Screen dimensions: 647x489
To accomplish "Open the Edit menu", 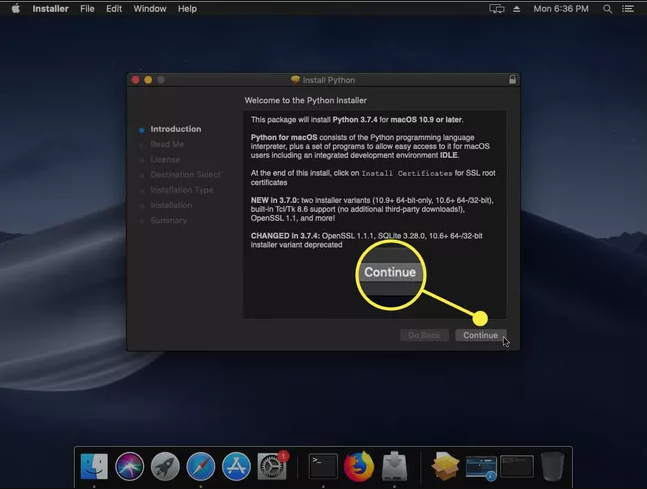I will coord(114,9).
